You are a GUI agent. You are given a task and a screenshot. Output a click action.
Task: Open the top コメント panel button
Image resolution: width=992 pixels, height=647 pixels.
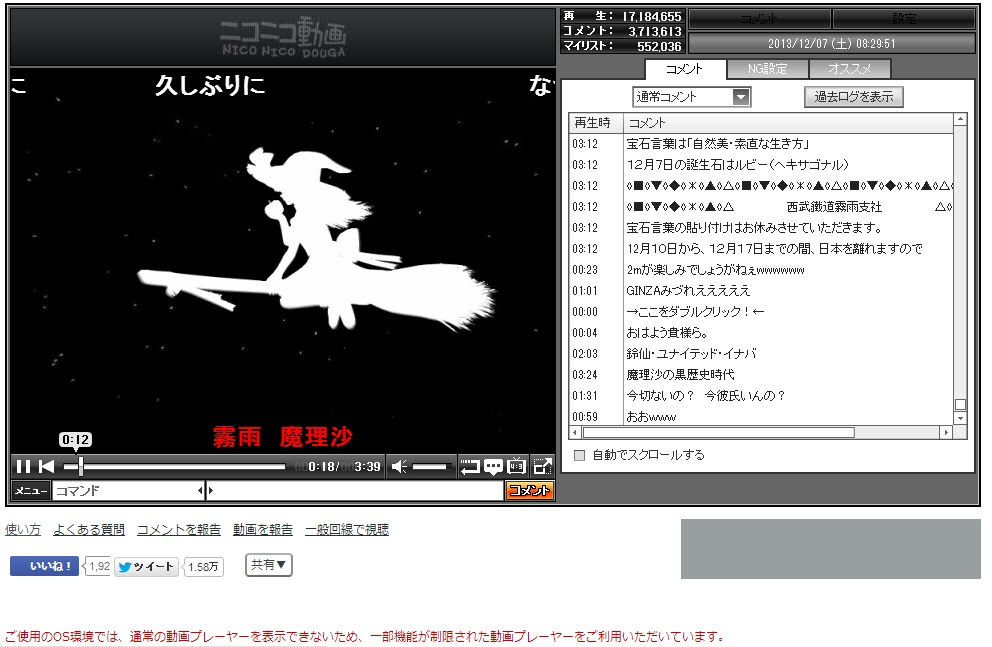point(759,19)
